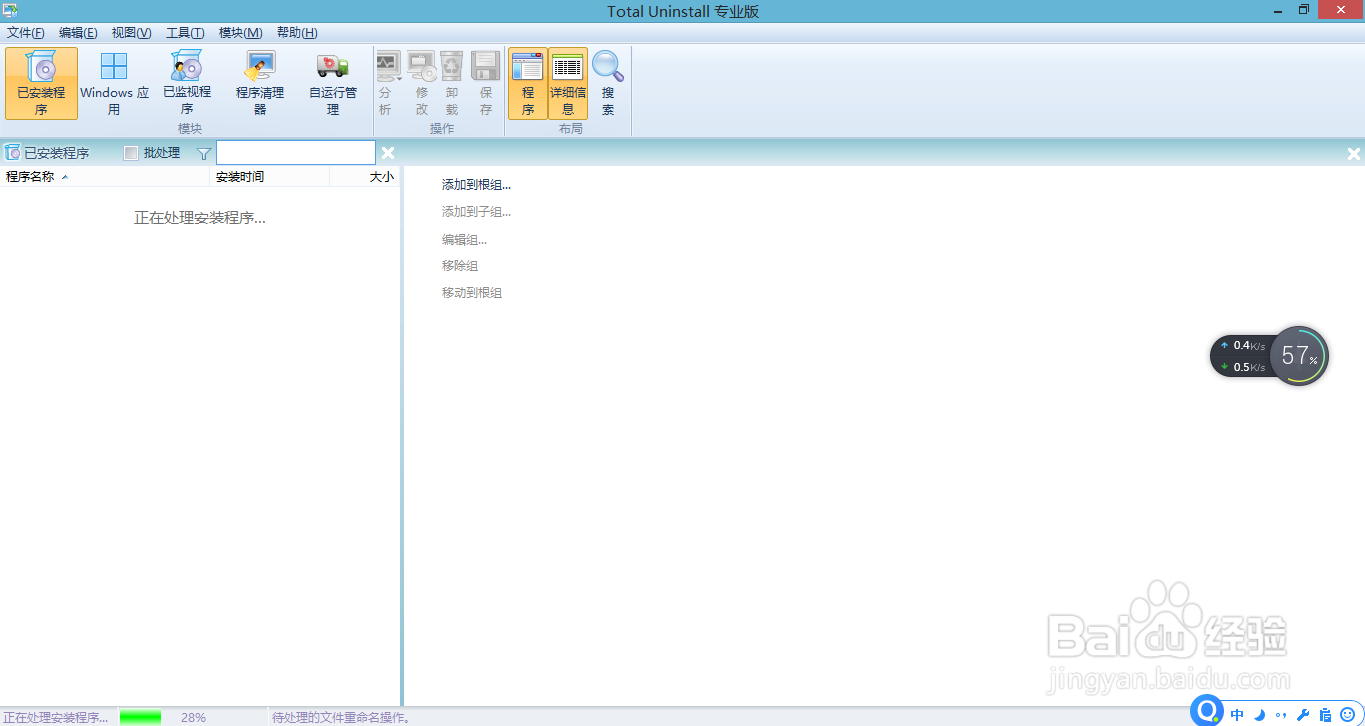Click the filter funnel icon
The height and width of the screenshot is (726, 1365).
[204, 153]
